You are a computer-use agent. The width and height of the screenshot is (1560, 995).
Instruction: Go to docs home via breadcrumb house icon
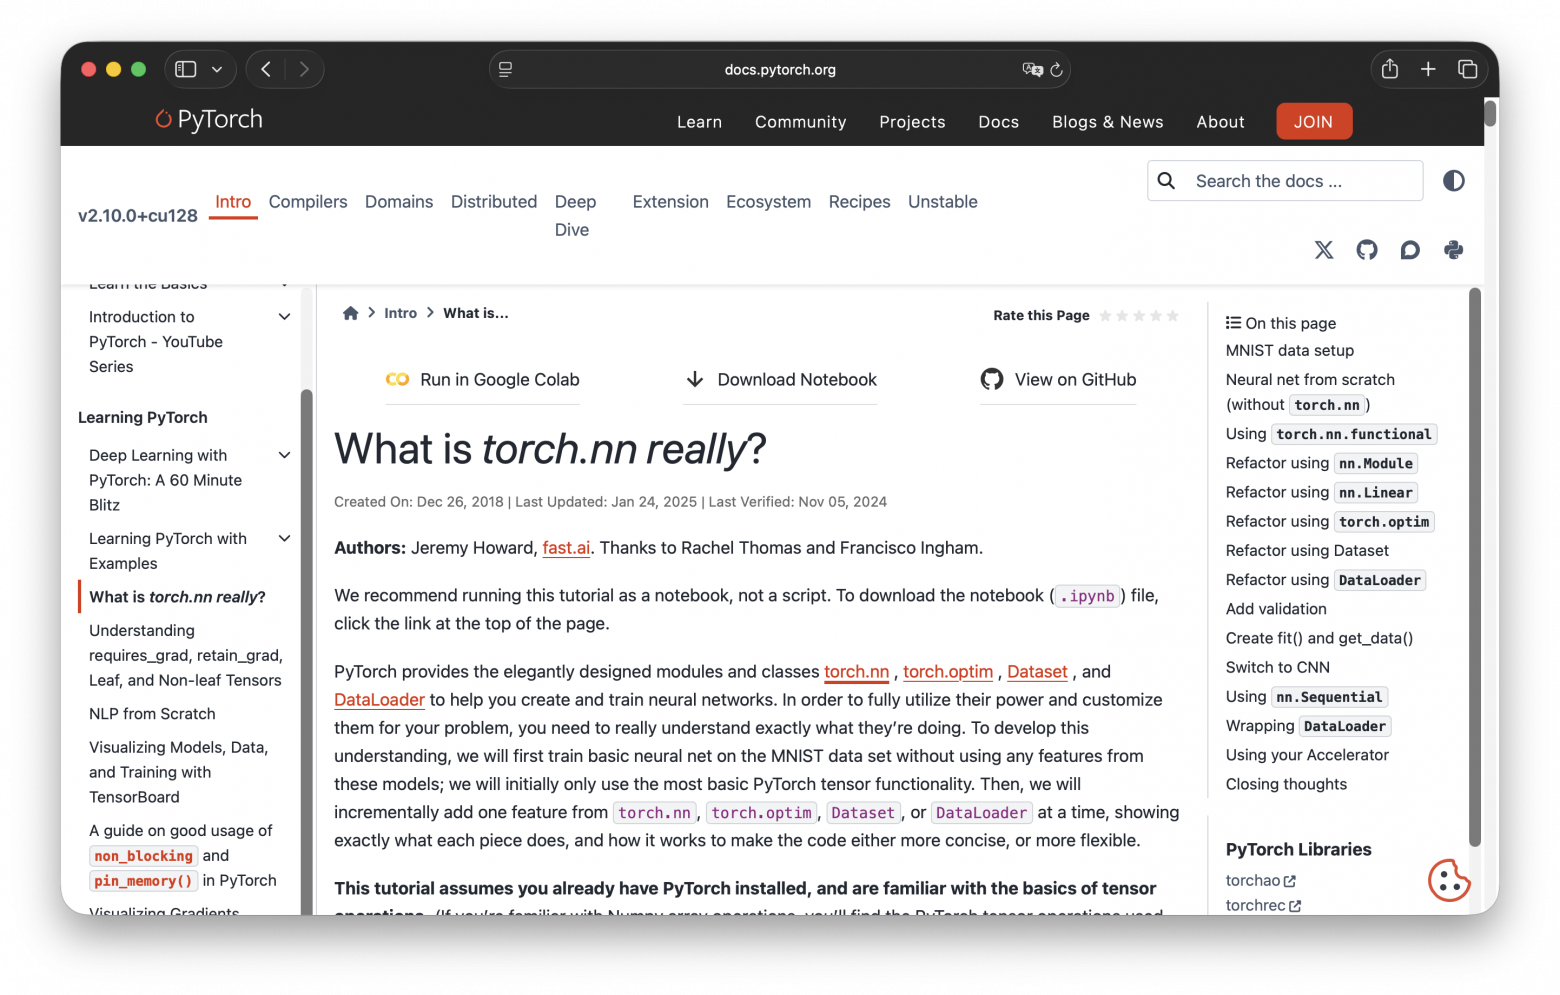[350, 313]
